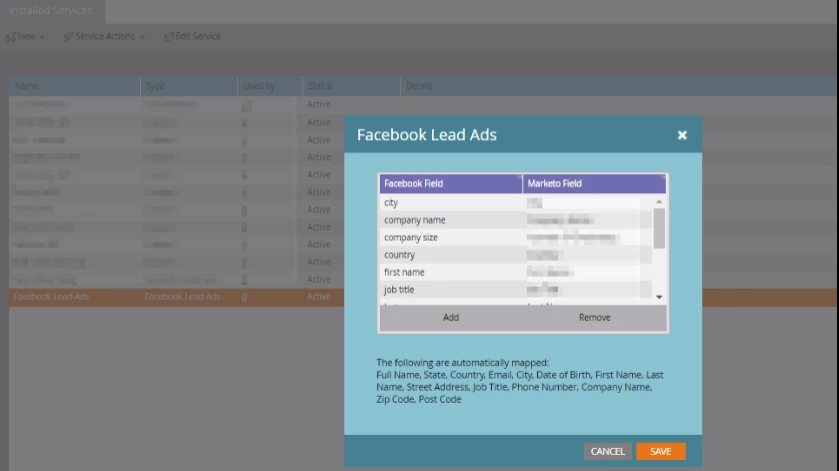Screen dimensions: 839x471
Task: Click the New toolbar icon
Action: (10, 37)
